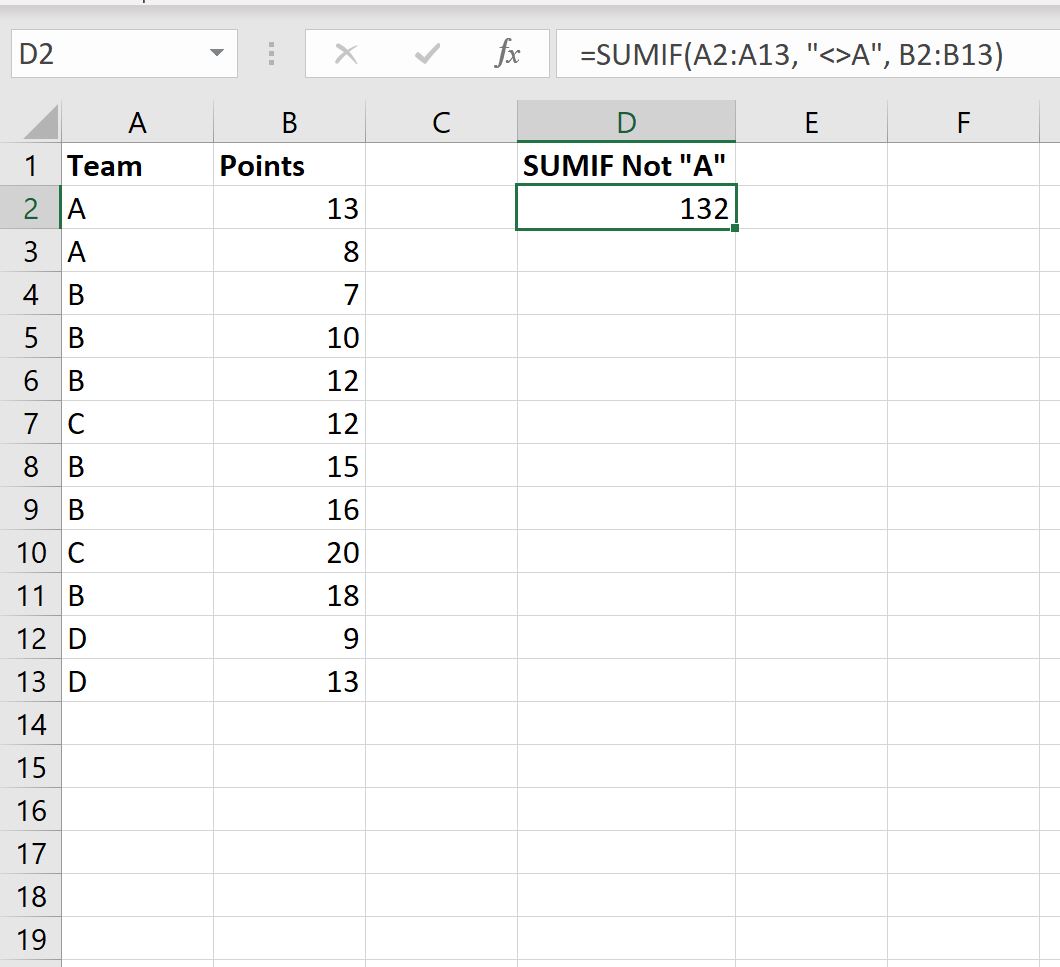Click the formula bar SUMIF text
The image size is (1060, 967).
click(790, 54)
